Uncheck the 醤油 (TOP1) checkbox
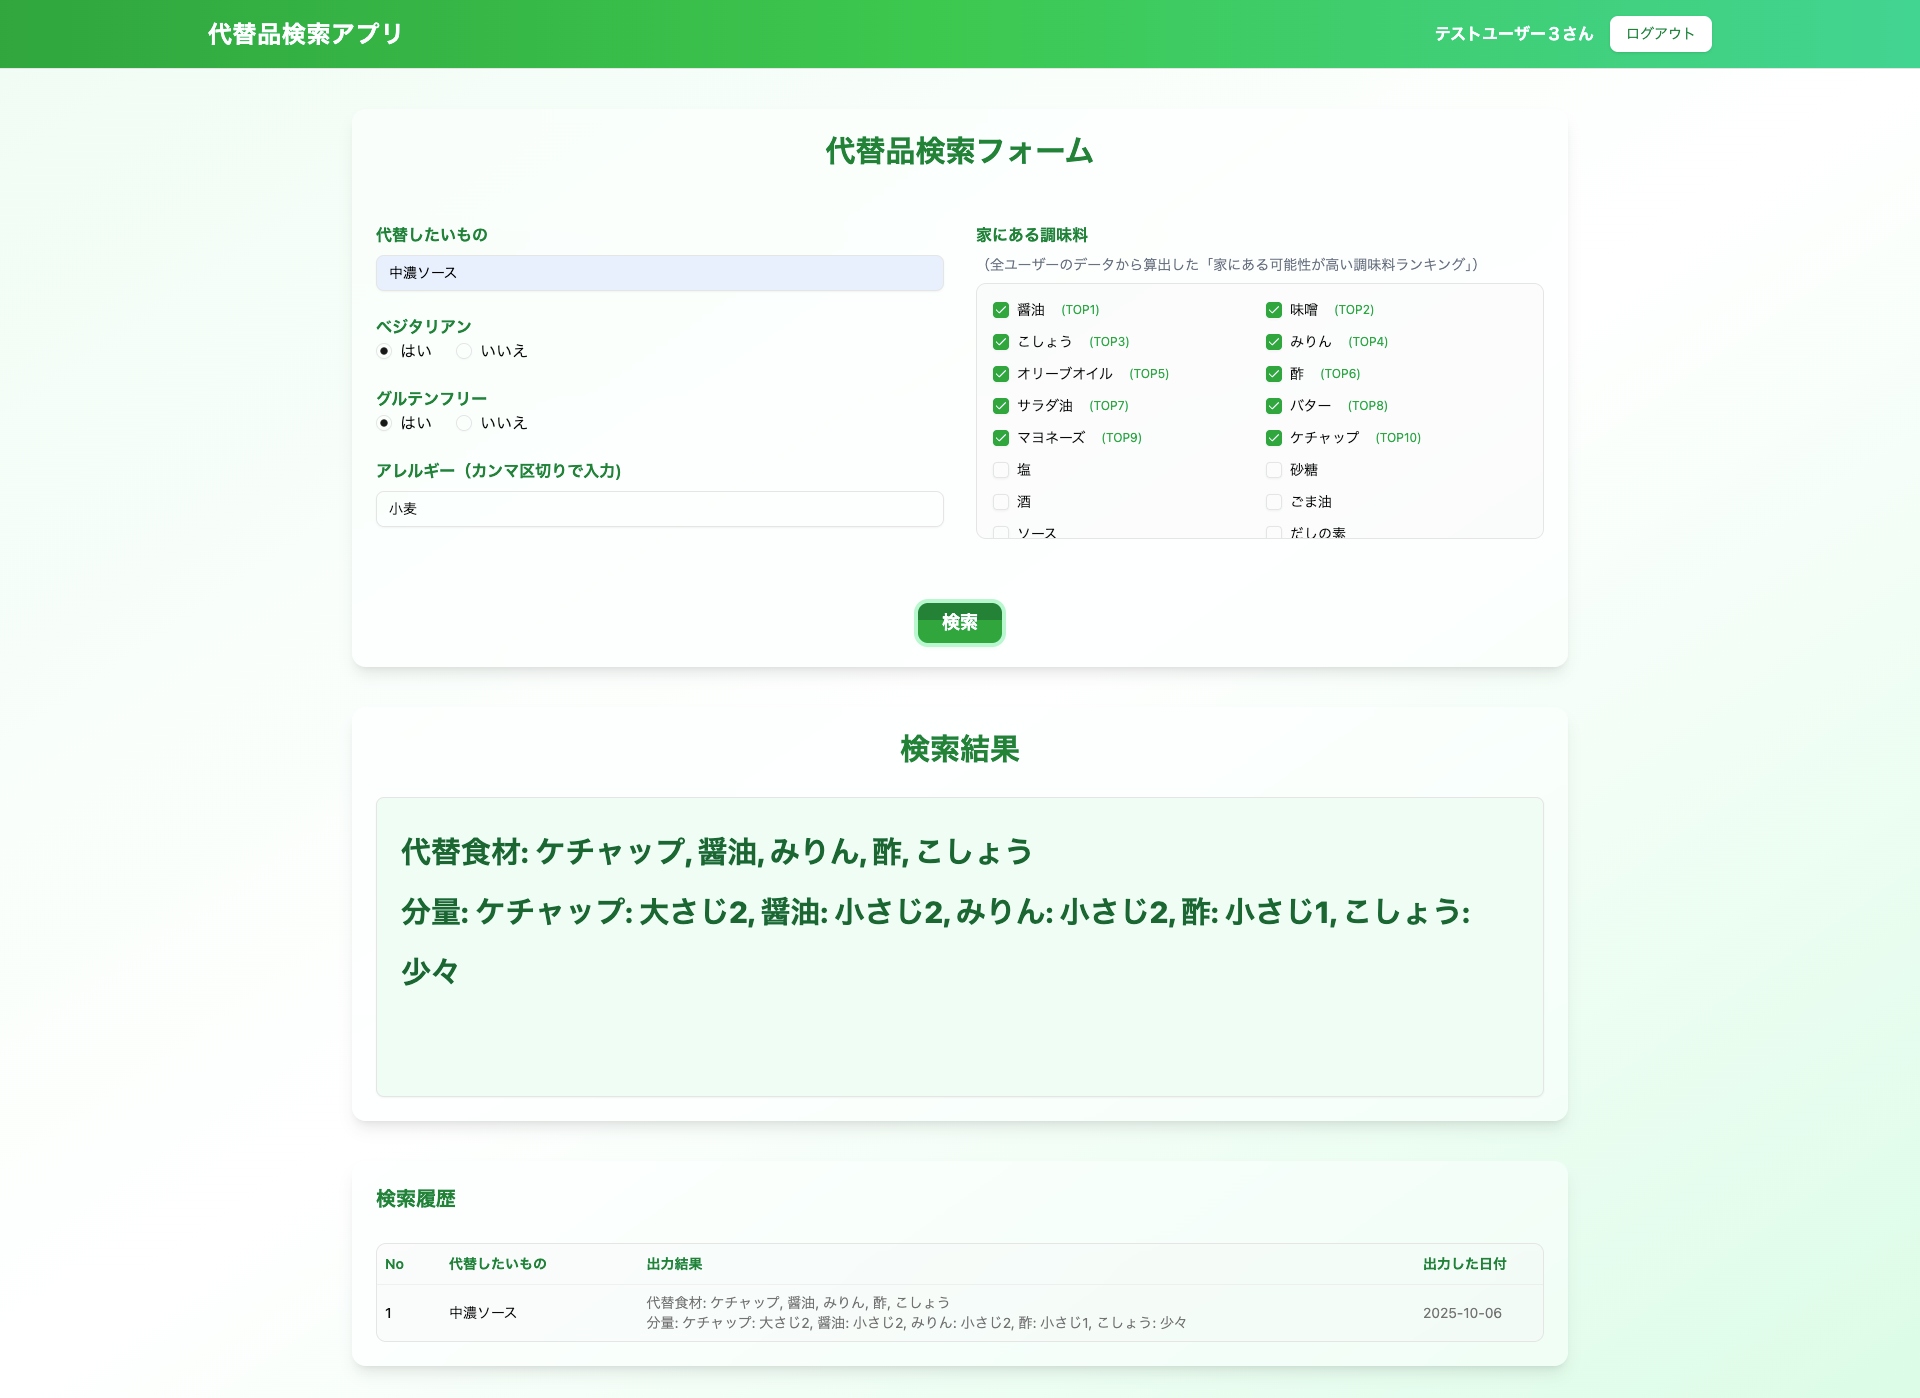Screen dimensions: 1920x1398 click(x=1001, y=310)
